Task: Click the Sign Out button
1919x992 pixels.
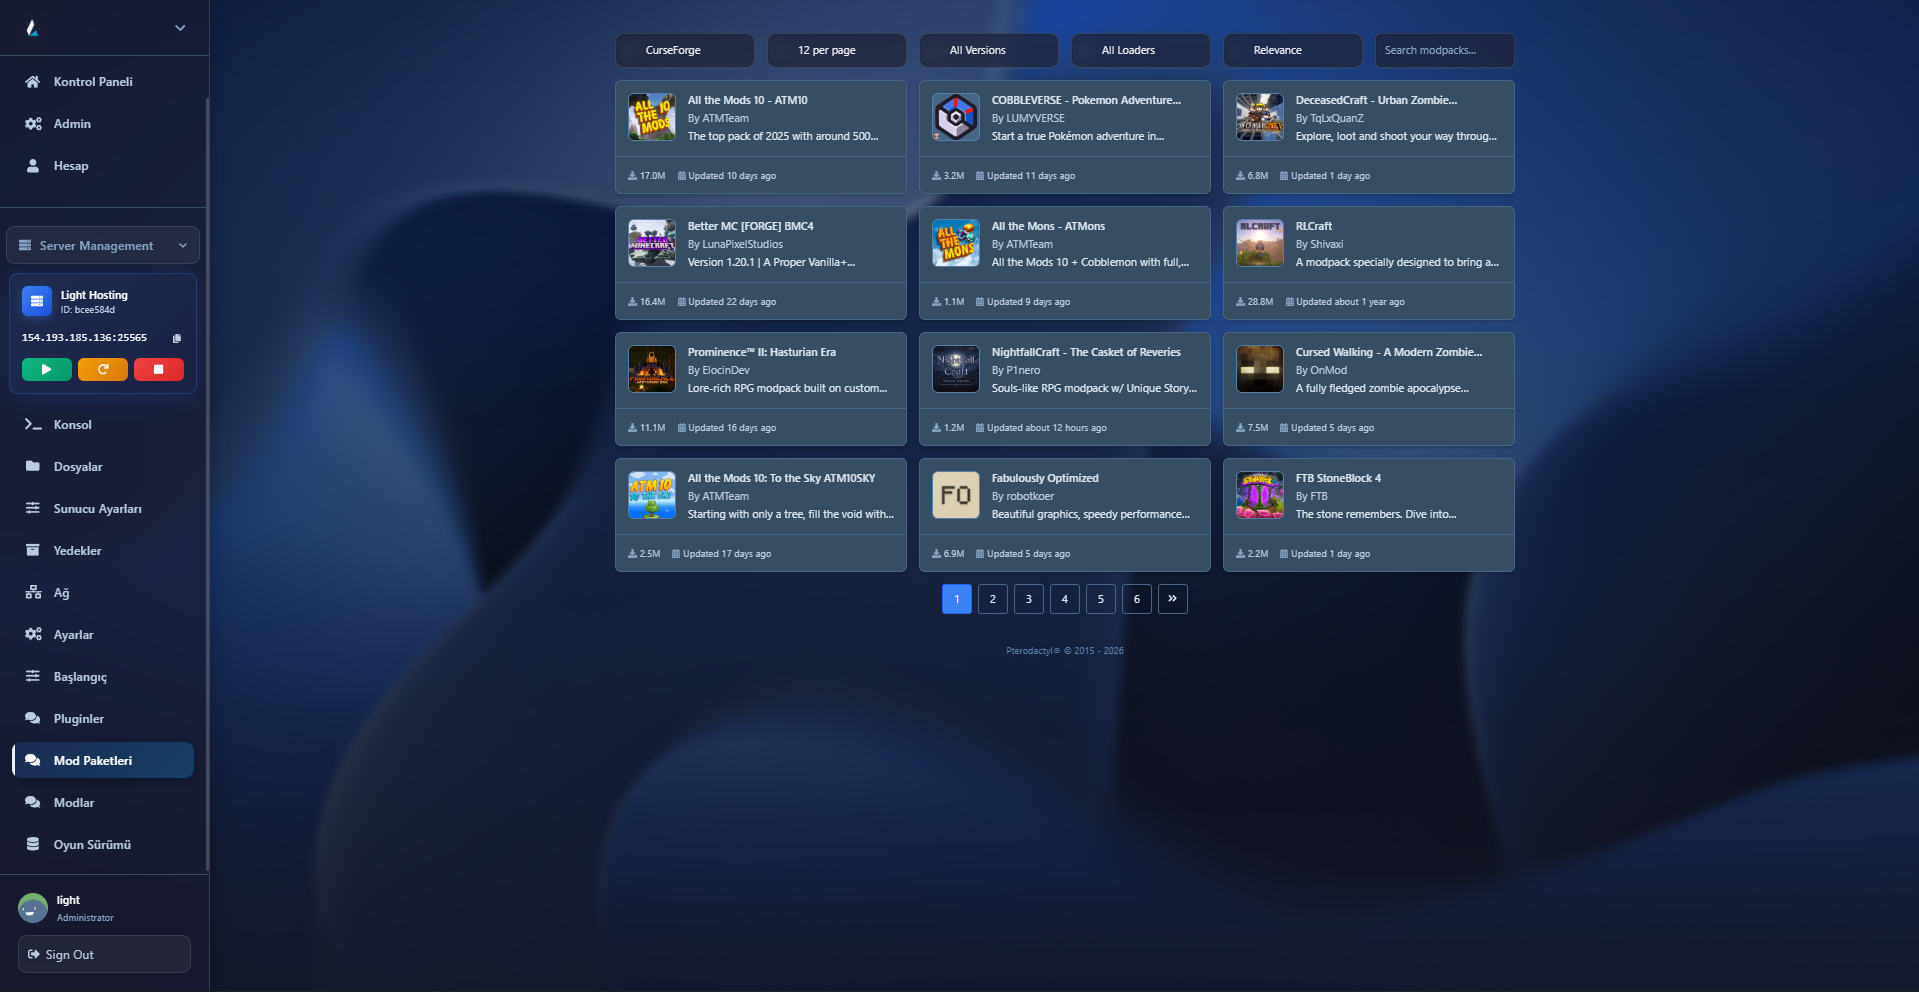Action: pyautogui.click(x=104, y=954)
